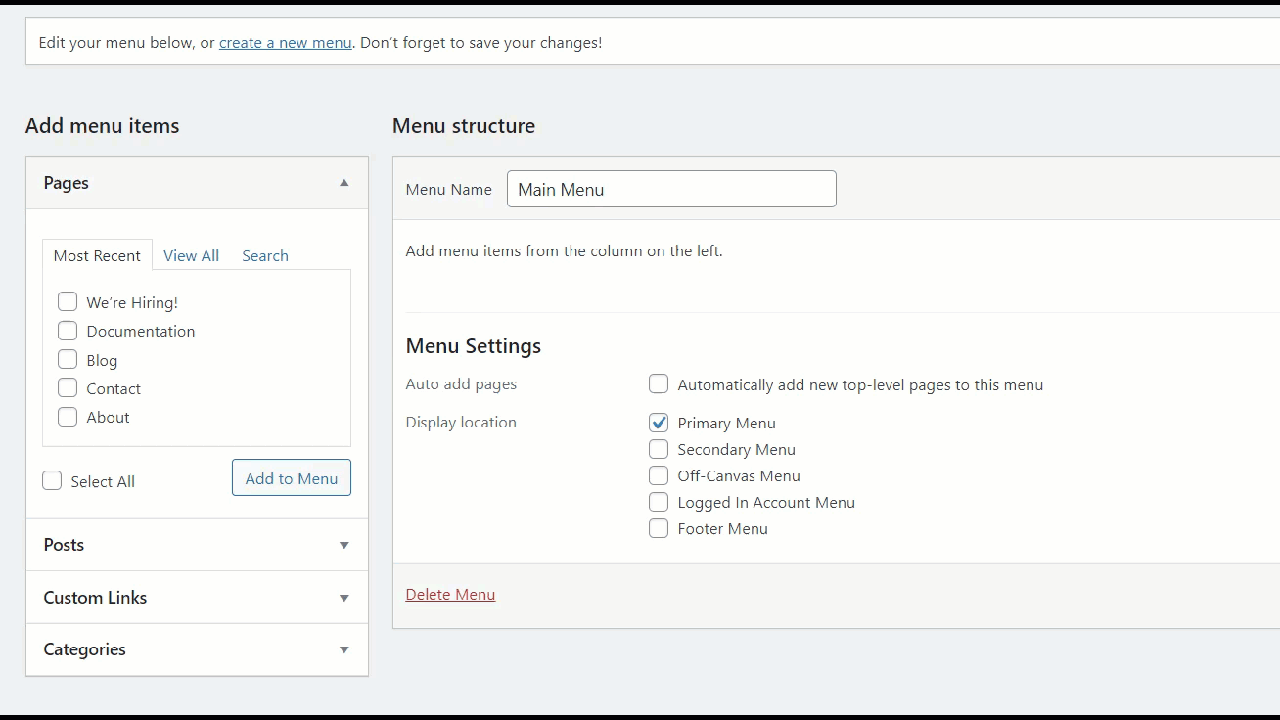The image size is (1280, 720).
Task: Click the Categories panel heading
Action: 84,650
